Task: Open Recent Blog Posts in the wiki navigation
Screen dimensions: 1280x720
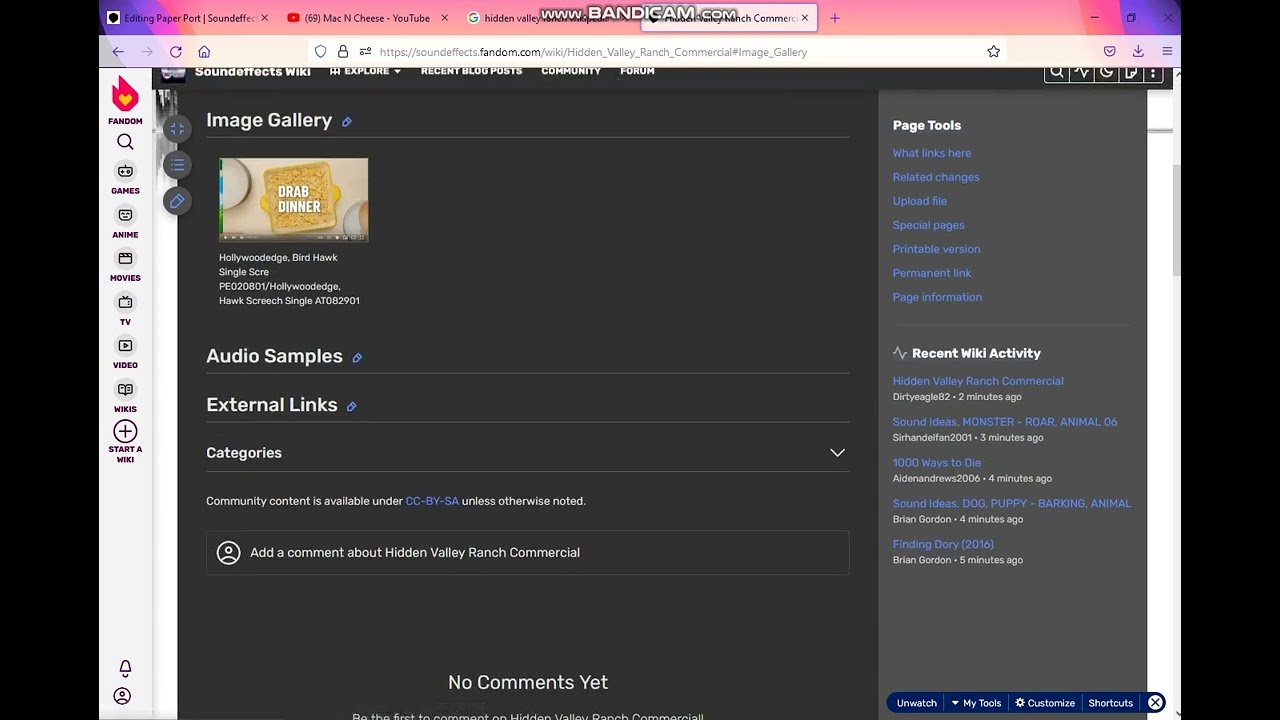Action: tap(471, 71)
